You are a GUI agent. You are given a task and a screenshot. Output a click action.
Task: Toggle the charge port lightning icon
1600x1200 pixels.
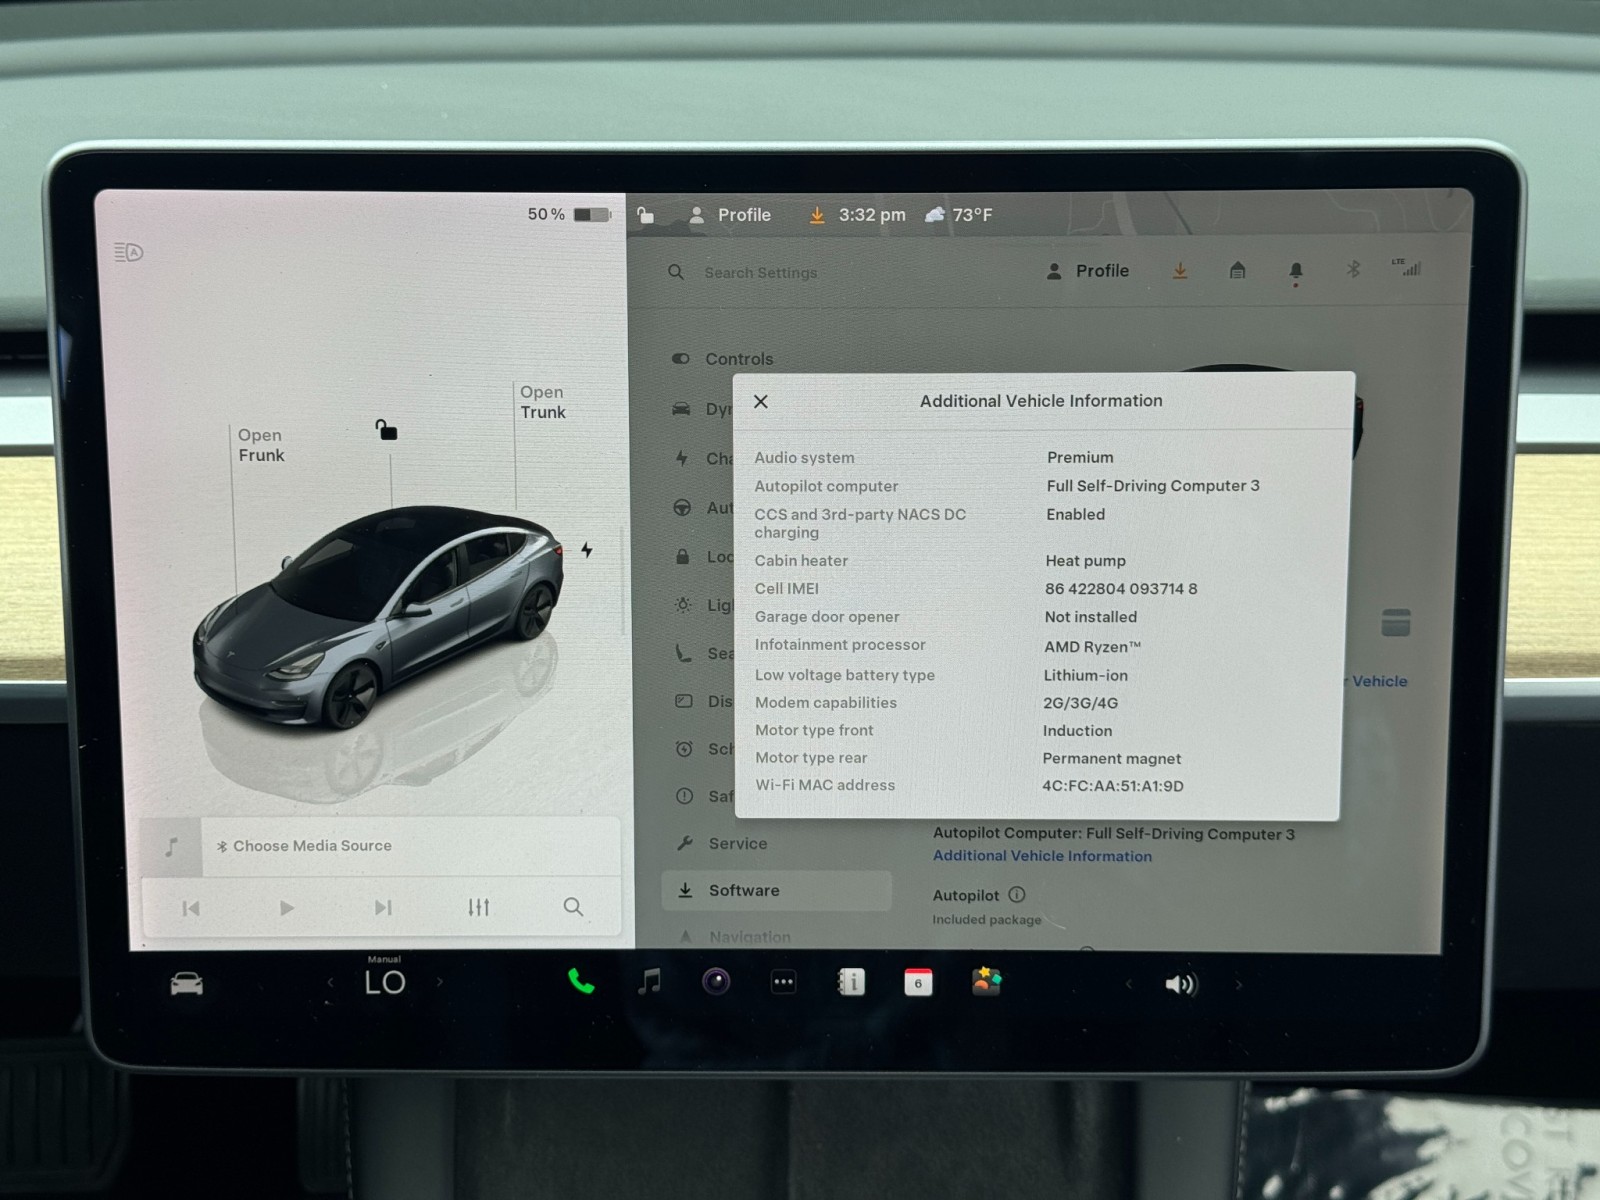(x=587, y=550)
